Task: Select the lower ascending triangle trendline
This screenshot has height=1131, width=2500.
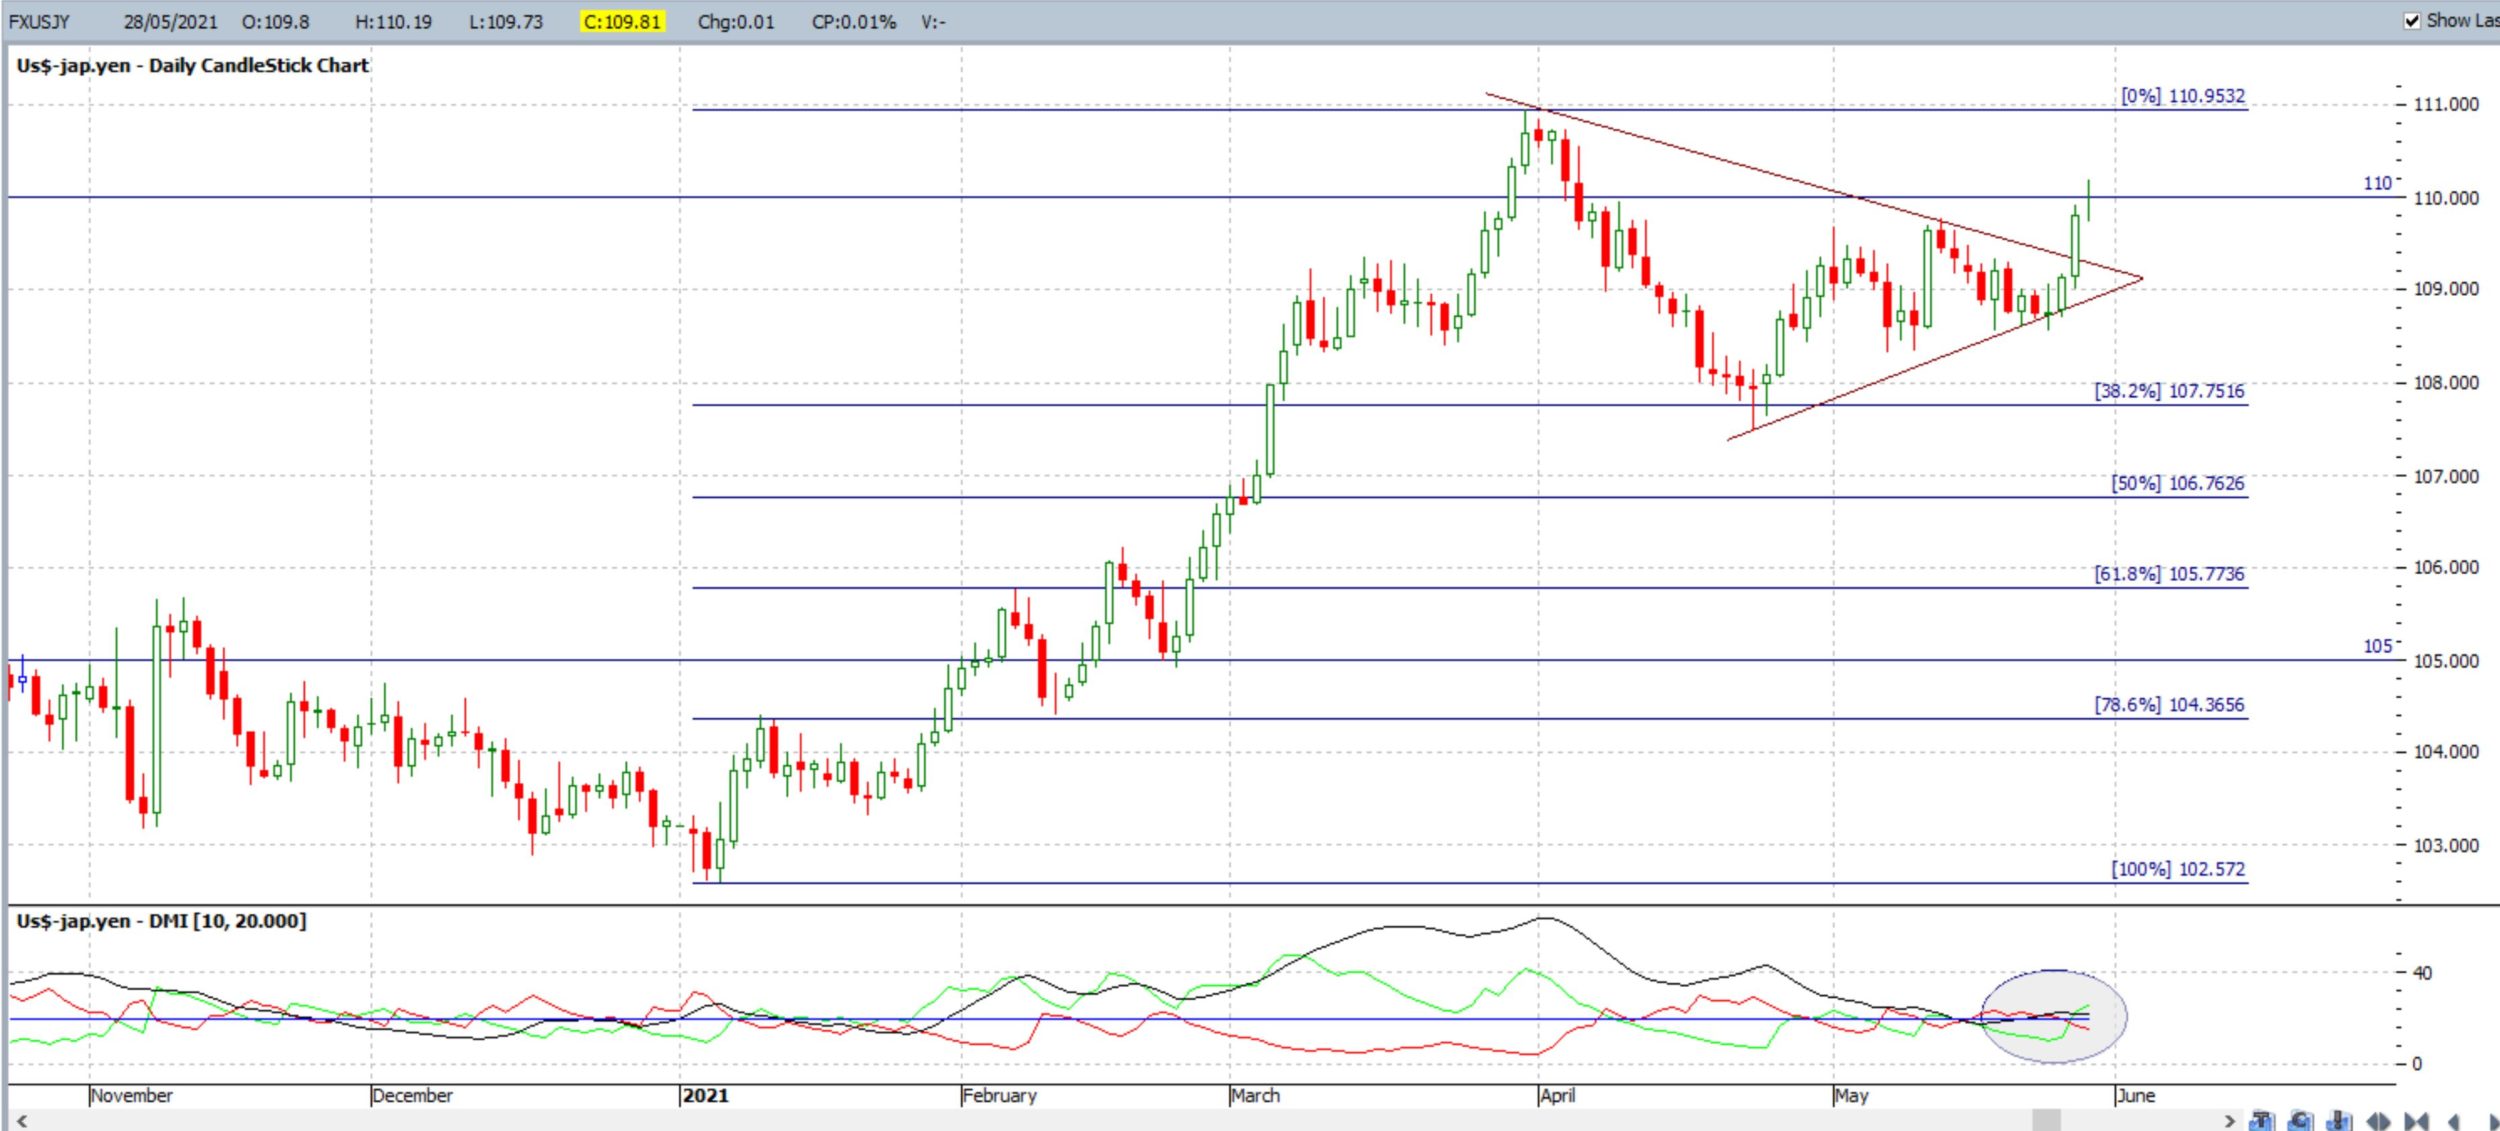Action: [x=1935, y=358]
